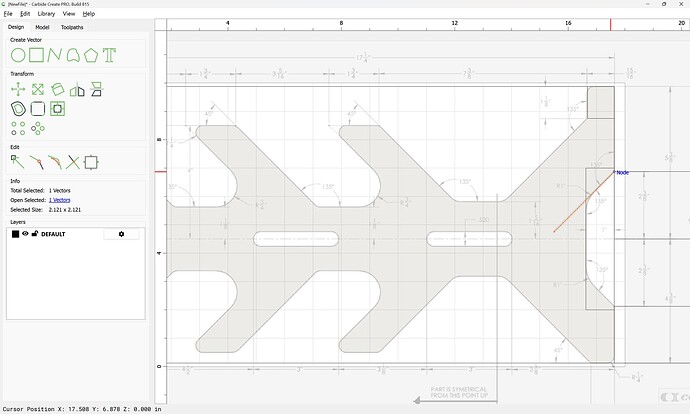Click the 'Total Selected: 1 Vectors' text
The height and width of the screenshot is (414, 690).
40,191
